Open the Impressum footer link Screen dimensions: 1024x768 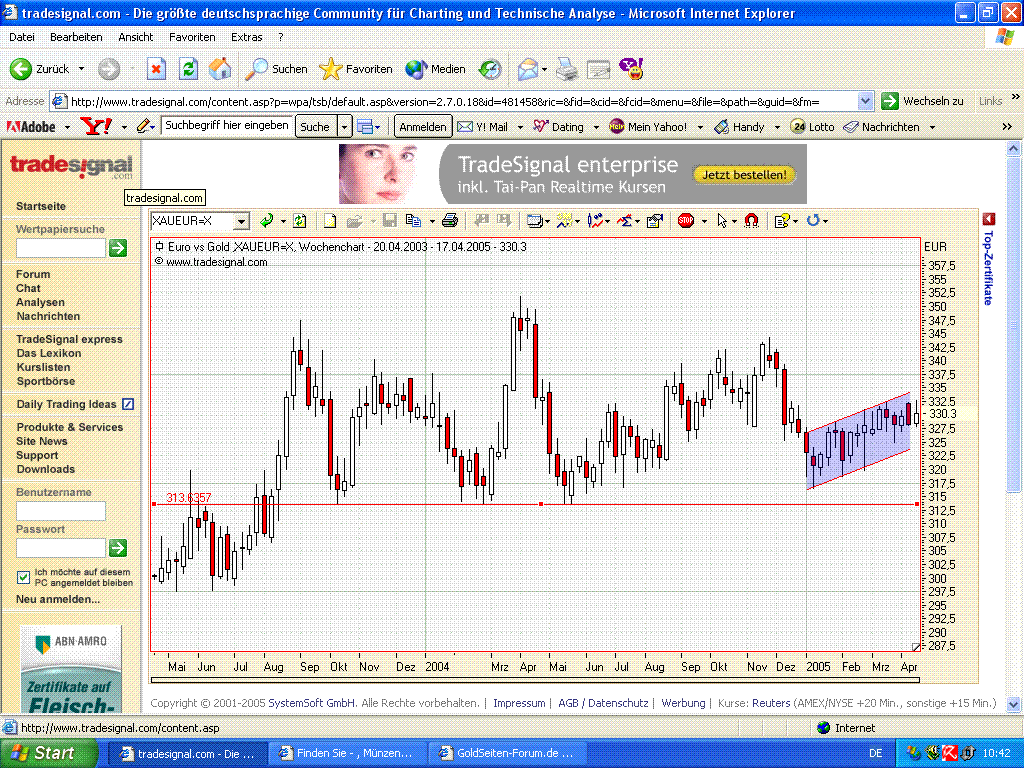pos(519,703)
